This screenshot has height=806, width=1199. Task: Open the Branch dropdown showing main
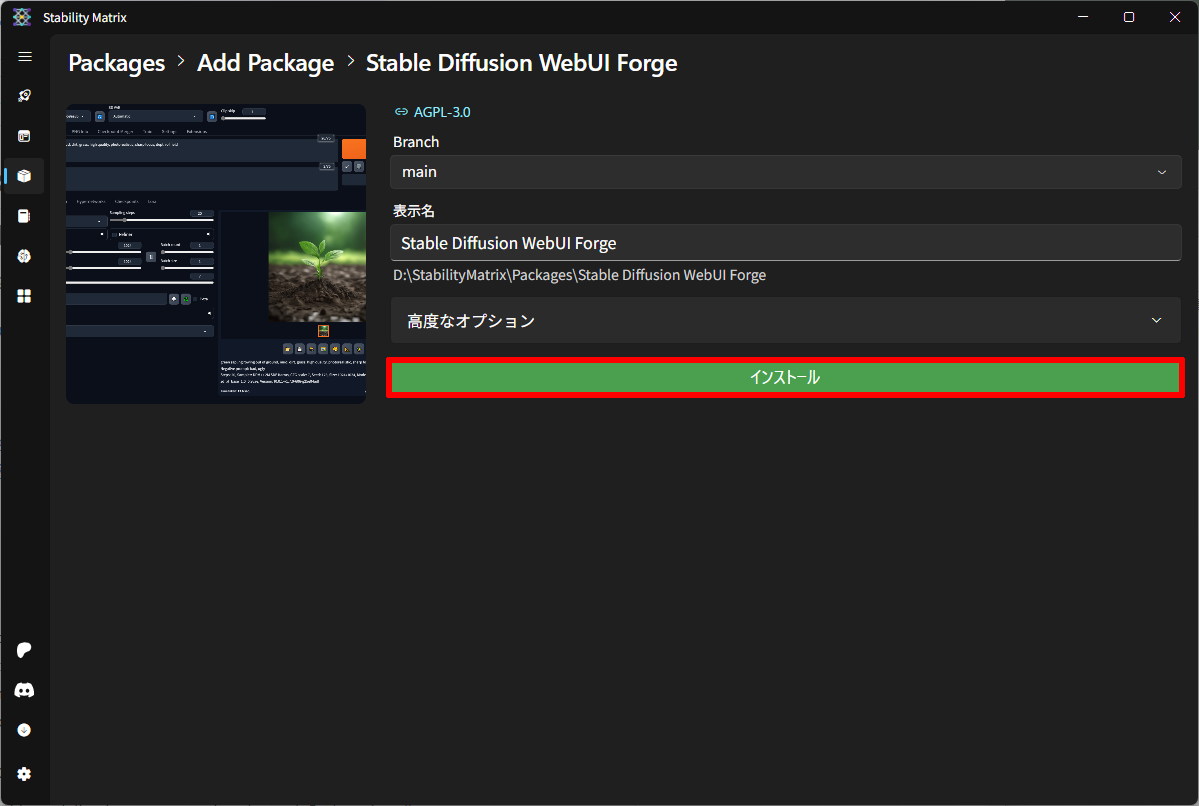(785, 172)
